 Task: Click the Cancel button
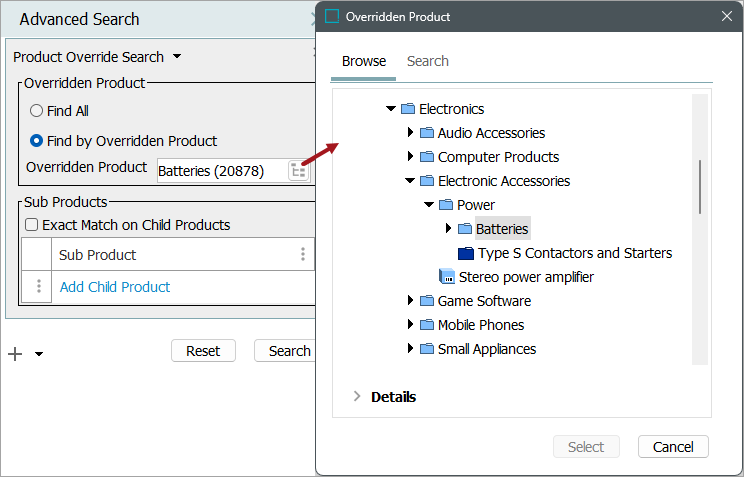[x=673, y=447]
